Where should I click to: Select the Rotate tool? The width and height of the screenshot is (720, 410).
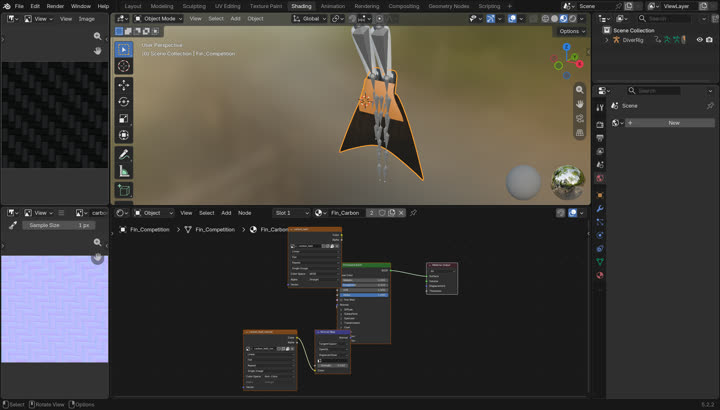[124, 102]
